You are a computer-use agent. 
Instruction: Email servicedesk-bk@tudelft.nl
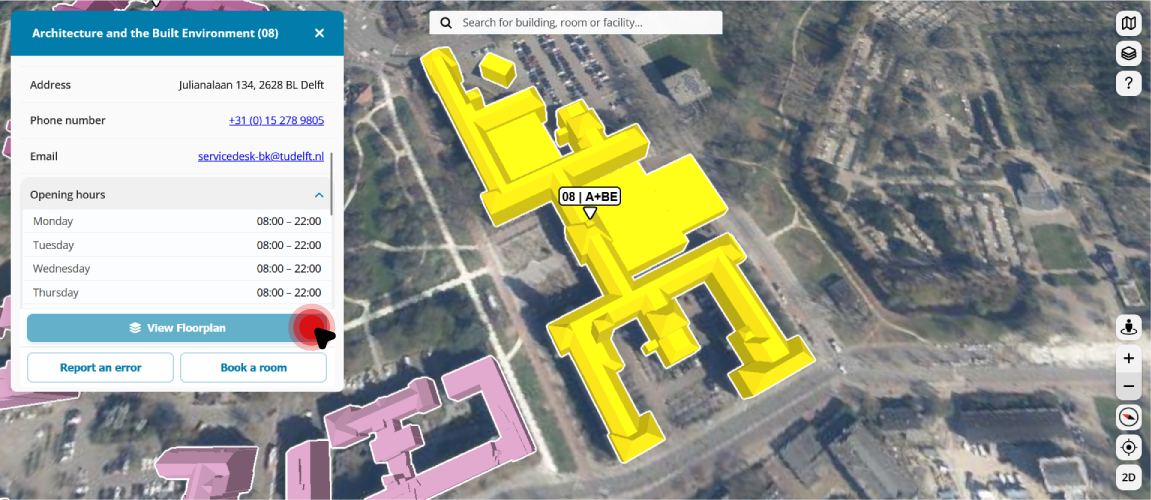click(x=261, y=156)
